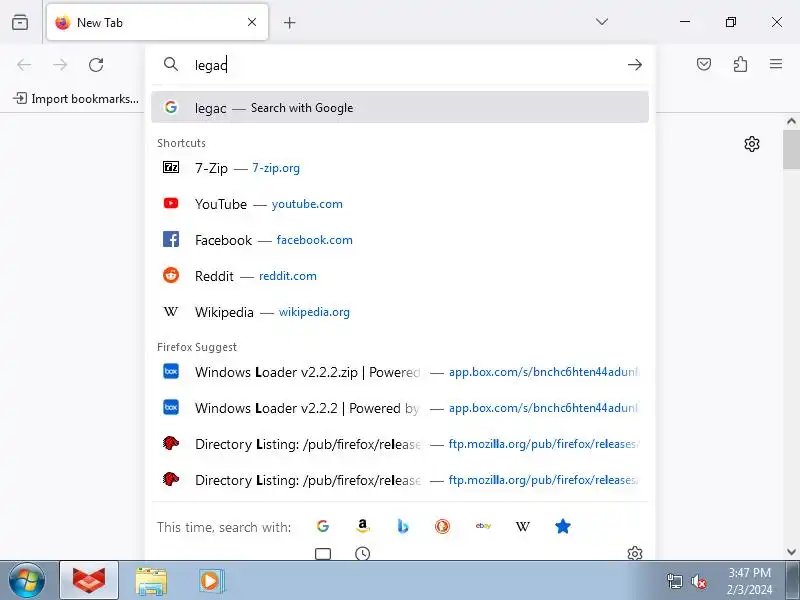Open 'Windows Loader v2.2.2 | Powered by' suggestion
Screen dimensions: 800x600
point(400,408)
